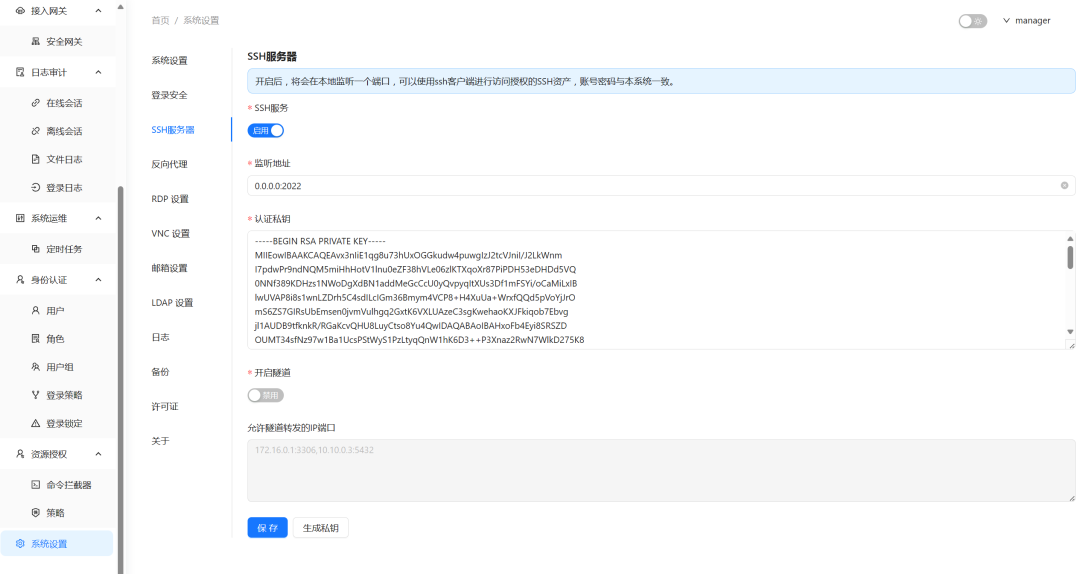Open the RDP 设置 tab

coord(170,199)
